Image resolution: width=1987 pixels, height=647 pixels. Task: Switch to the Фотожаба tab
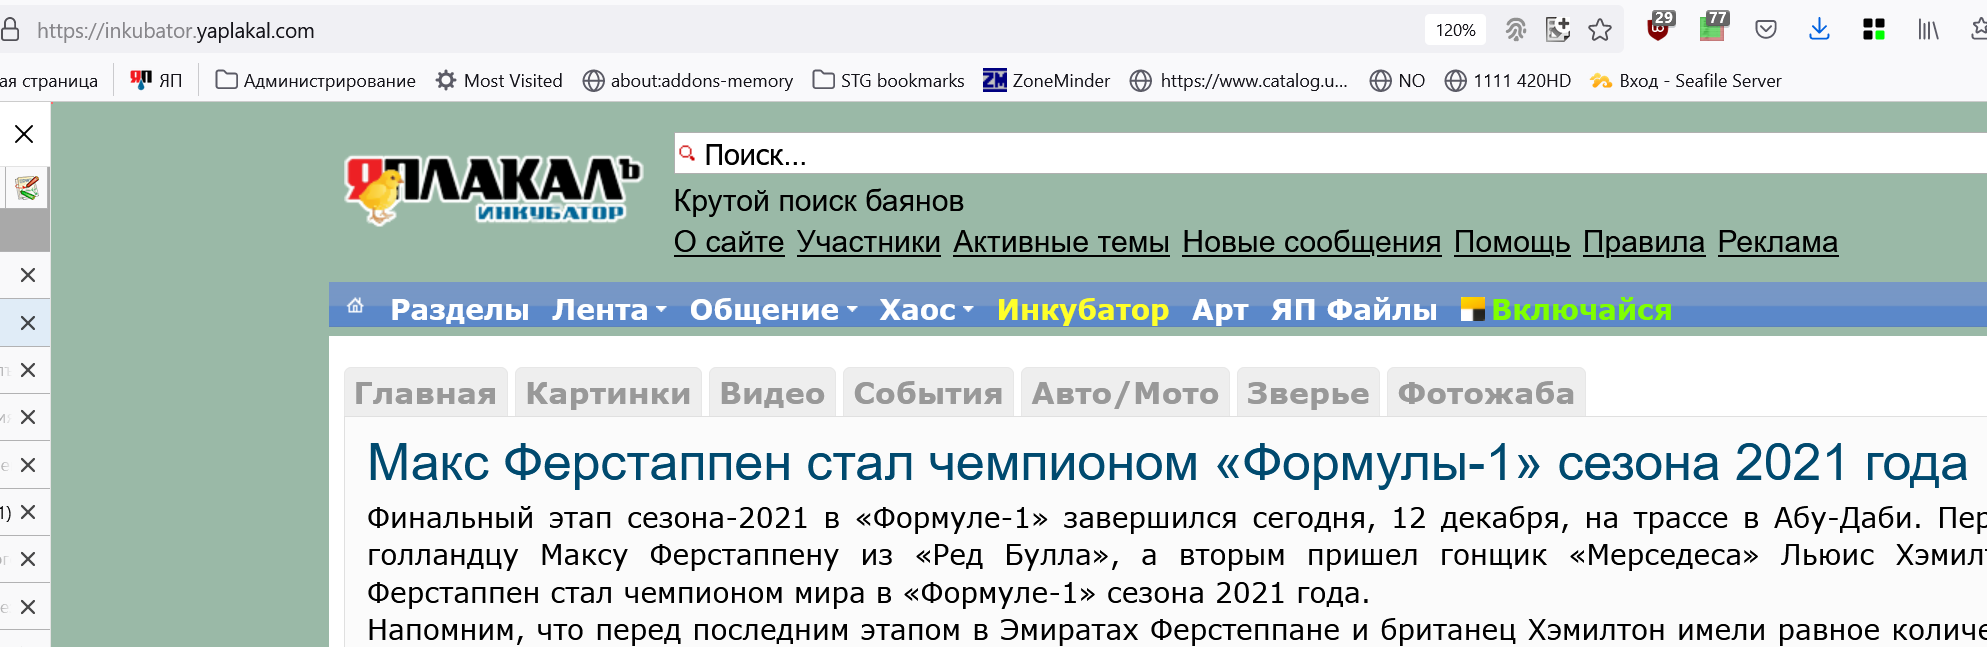(x=1486, y=393)
